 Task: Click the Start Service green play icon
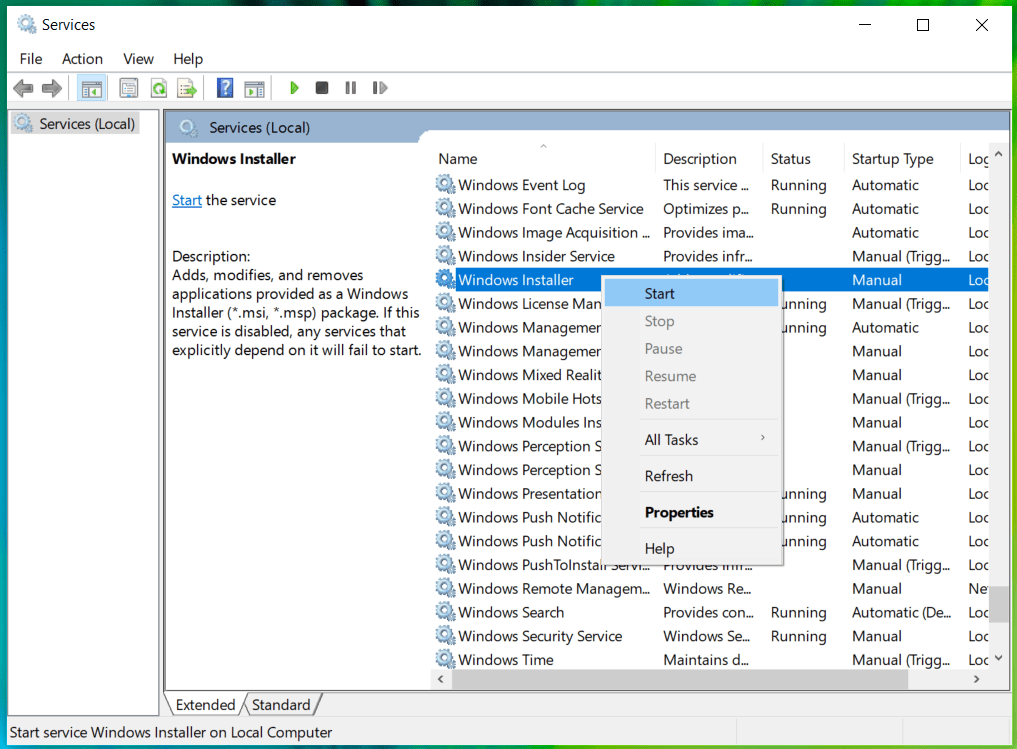[294, 88]
